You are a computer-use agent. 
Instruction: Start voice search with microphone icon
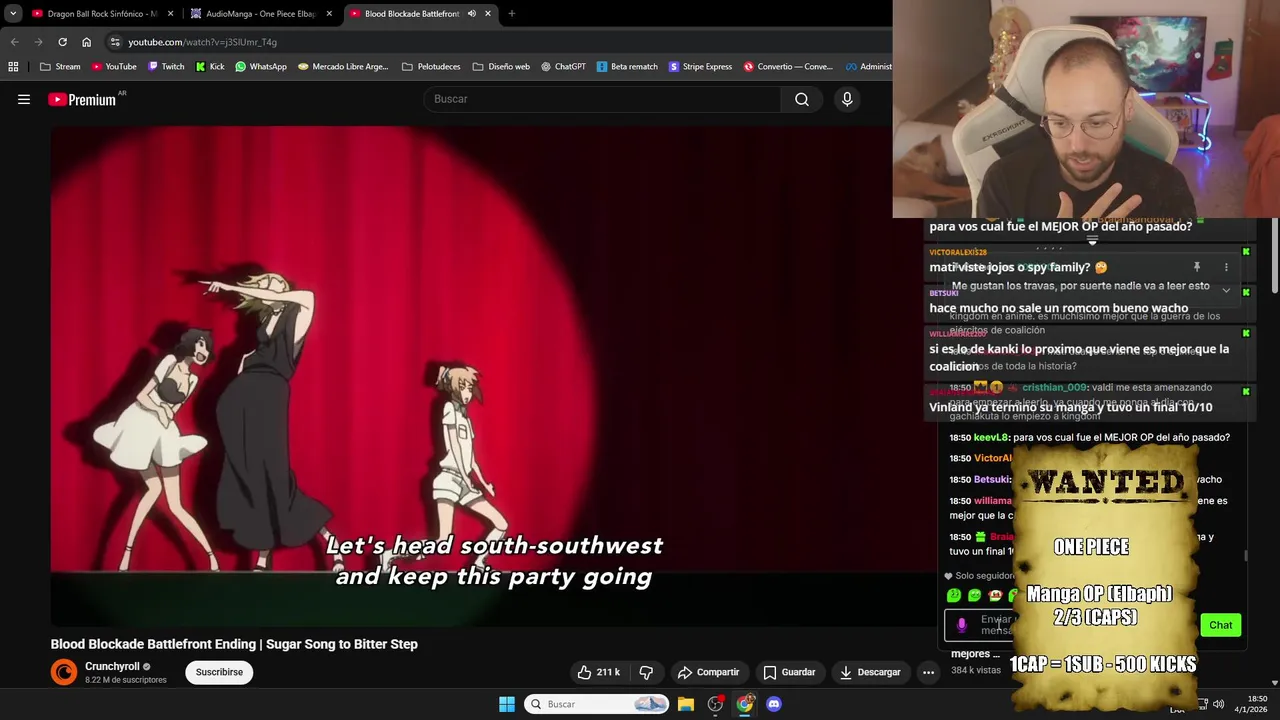click(847, 99)
